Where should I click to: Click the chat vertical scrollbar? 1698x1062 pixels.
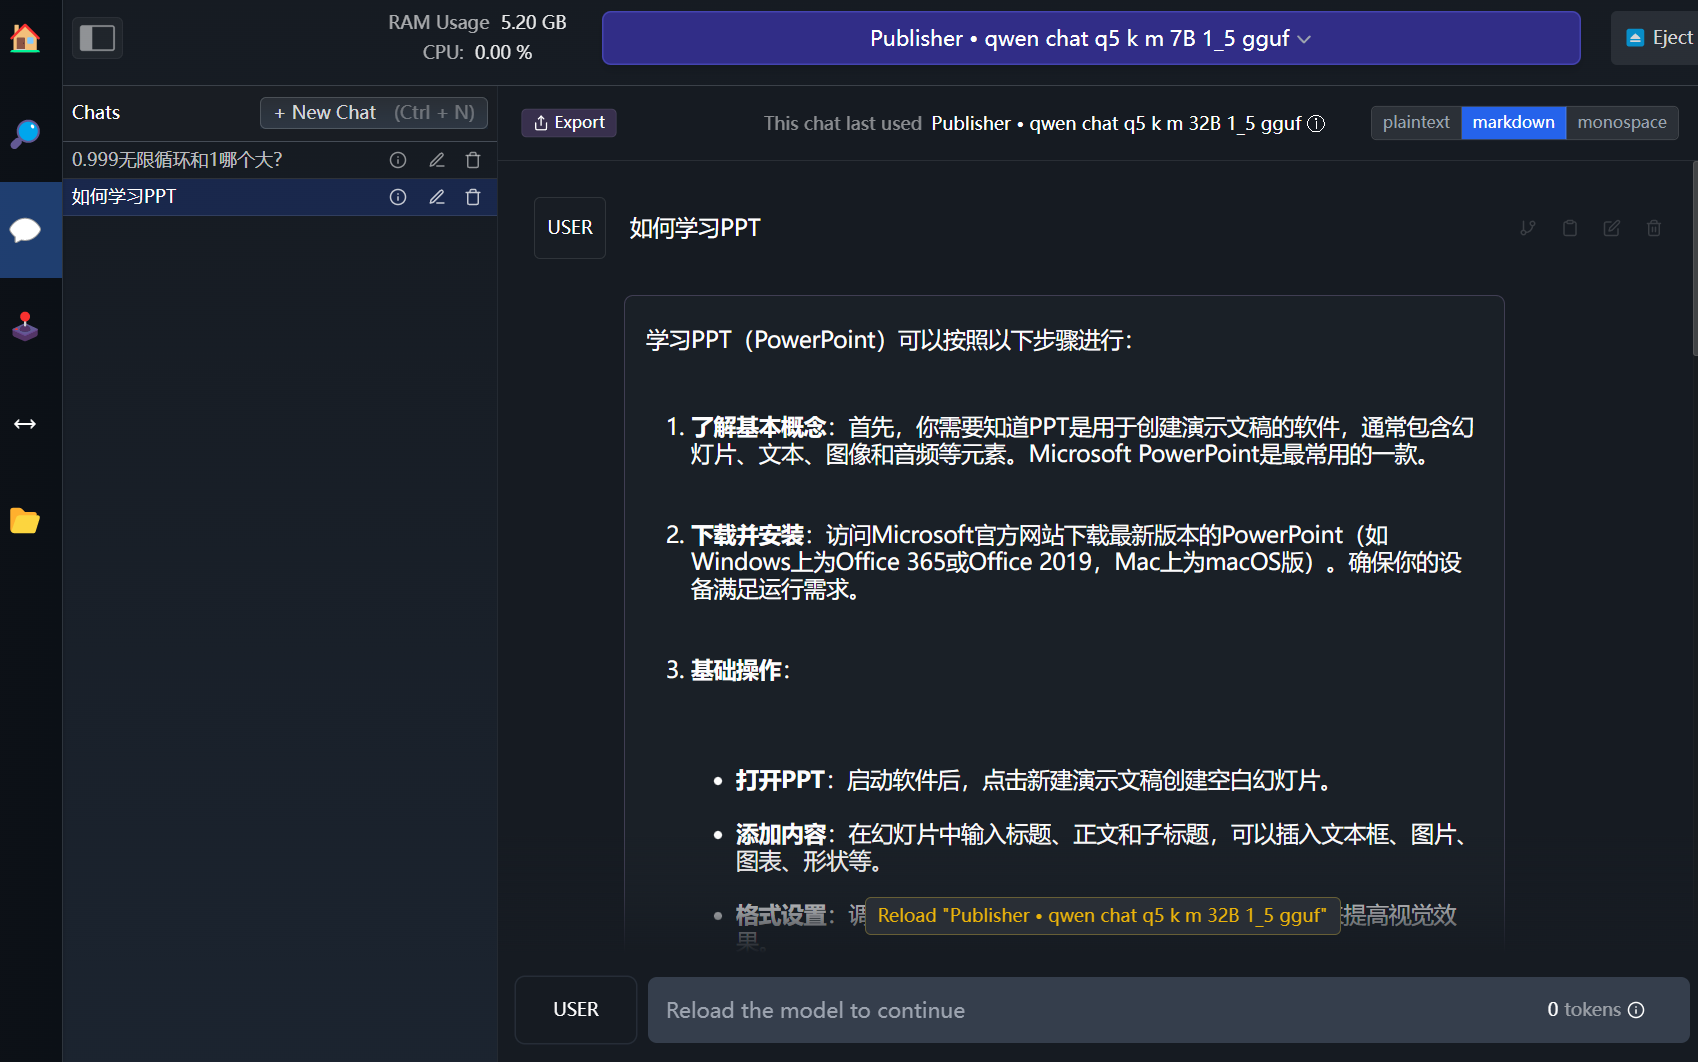click(1694, 258)
